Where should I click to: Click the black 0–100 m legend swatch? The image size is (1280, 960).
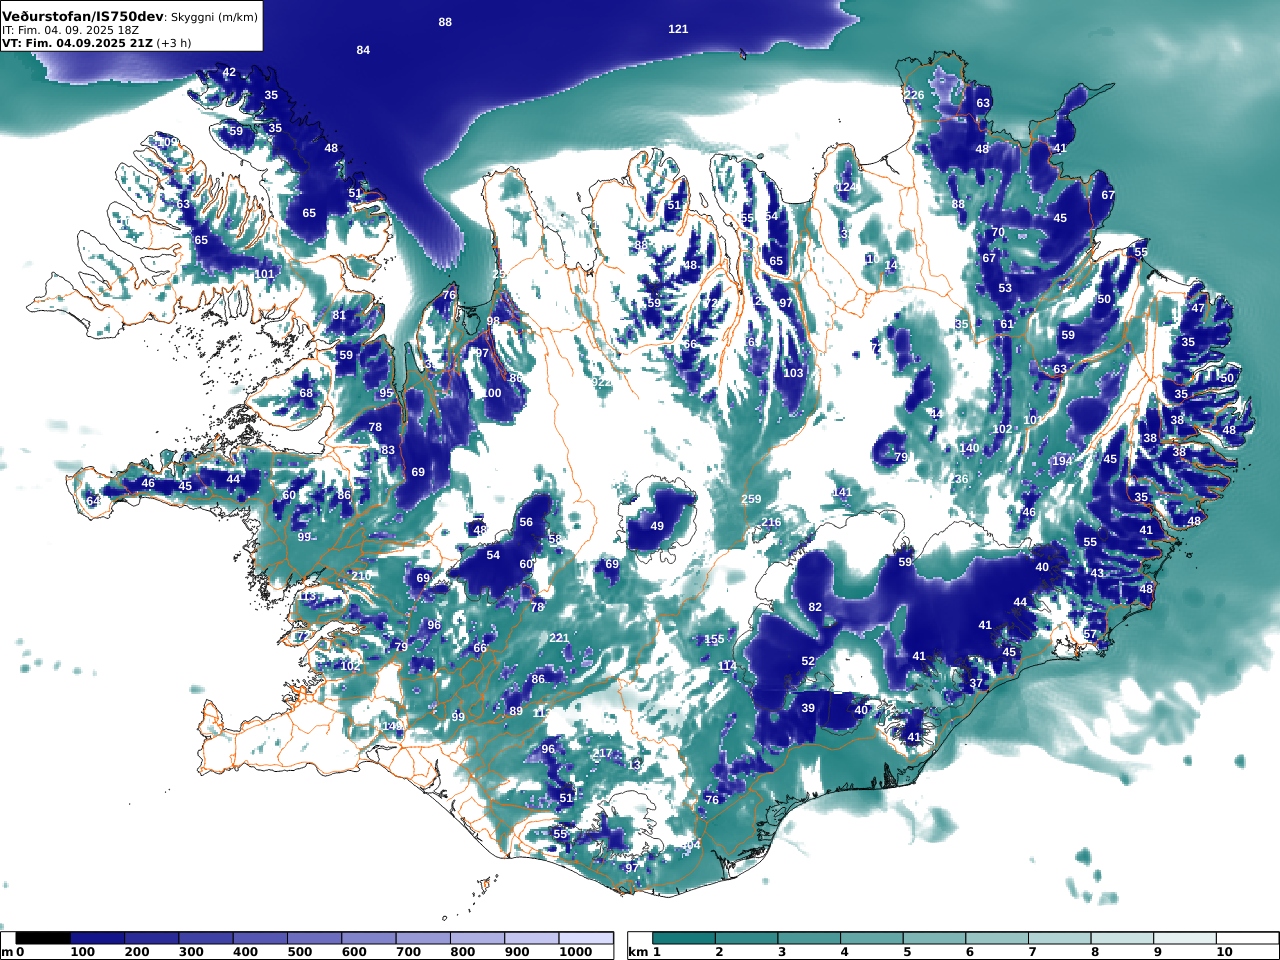[x=43, y=938]
